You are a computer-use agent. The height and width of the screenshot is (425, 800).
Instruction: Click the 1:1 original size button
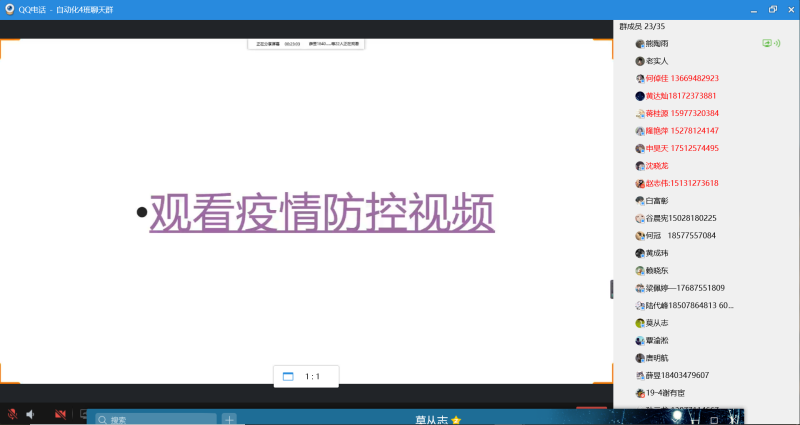point(306,376)
